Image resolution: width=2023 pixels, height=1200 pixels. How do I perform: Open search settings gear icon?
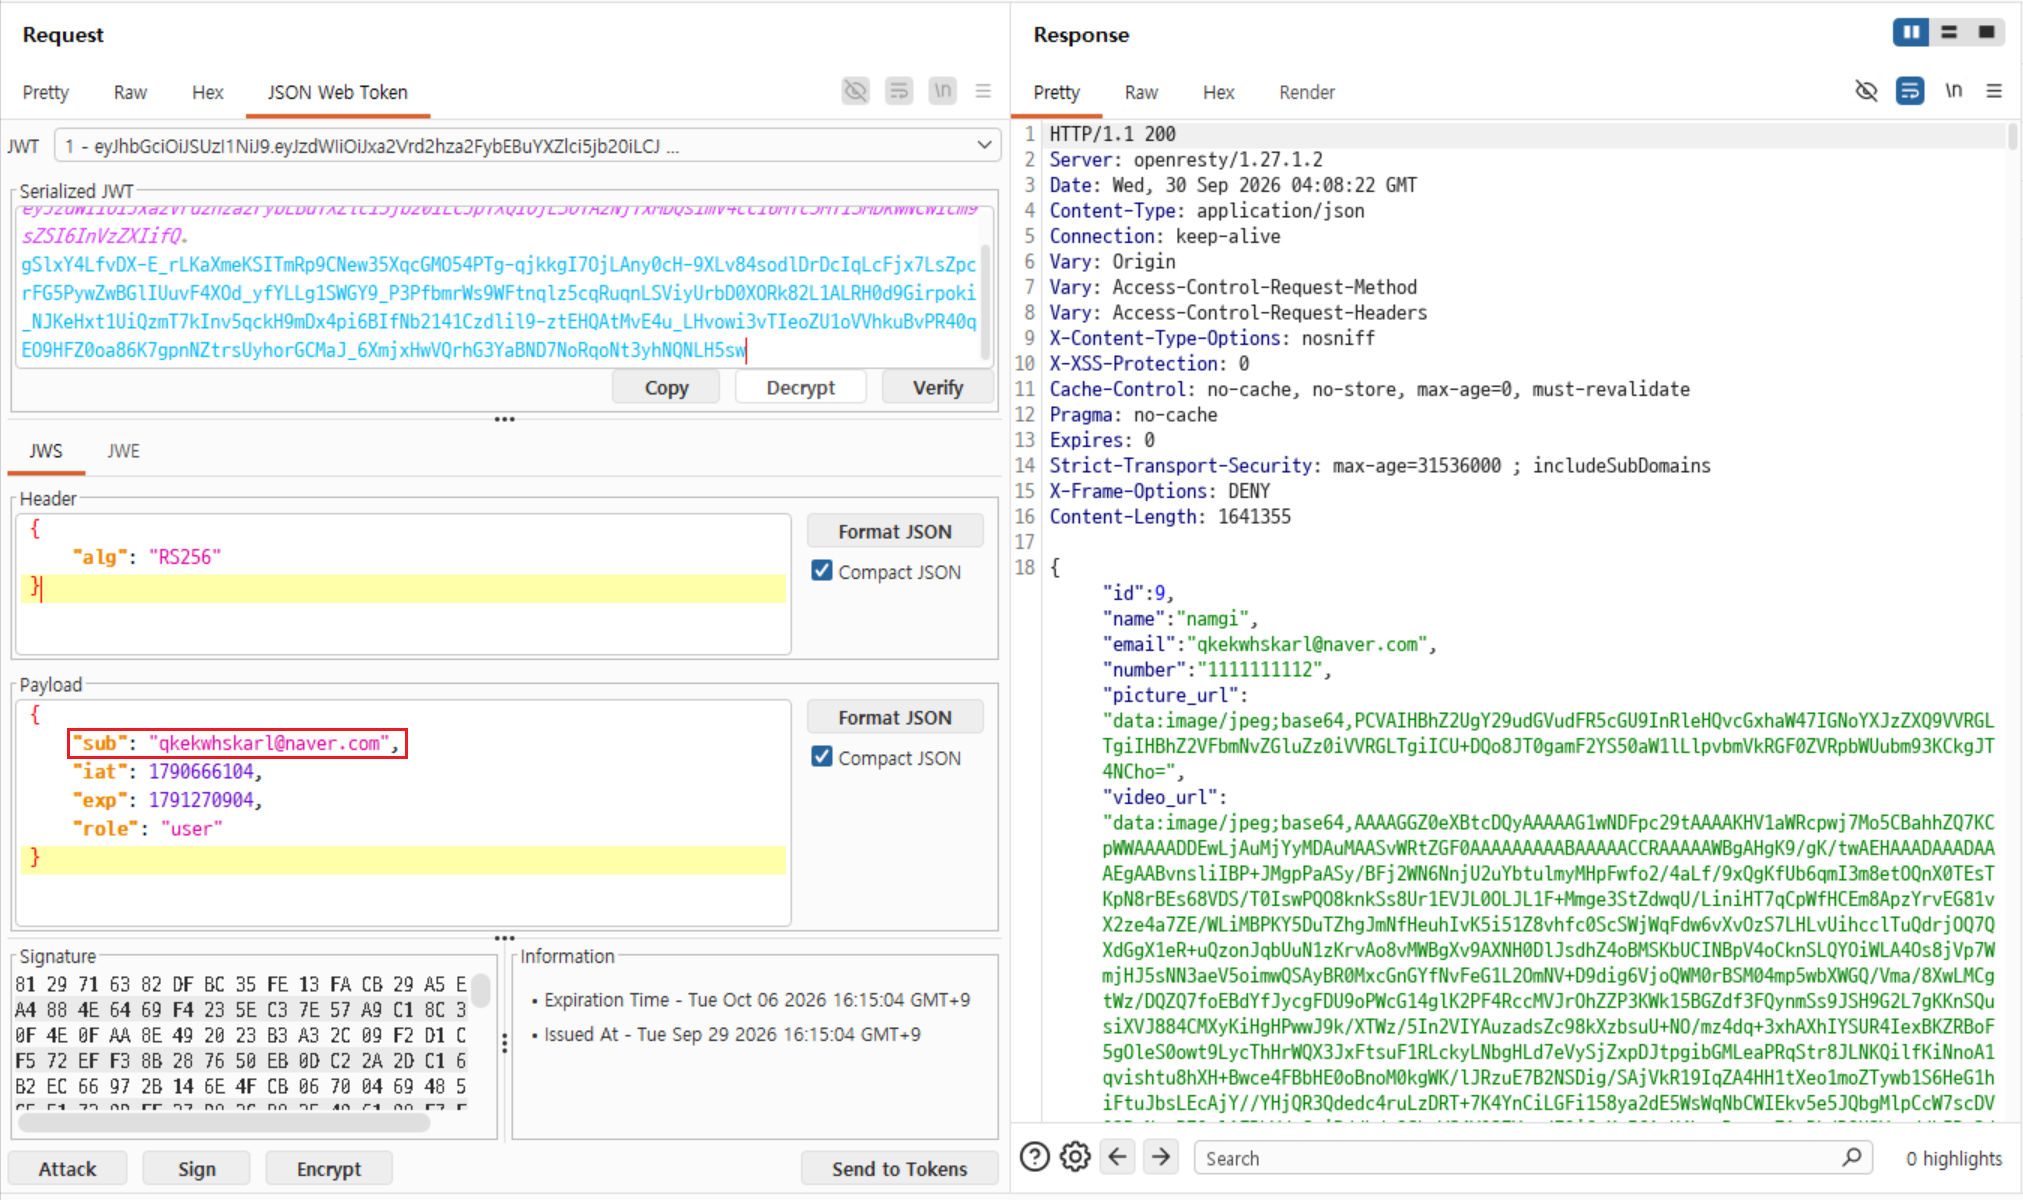[x=1076, y=1157]
